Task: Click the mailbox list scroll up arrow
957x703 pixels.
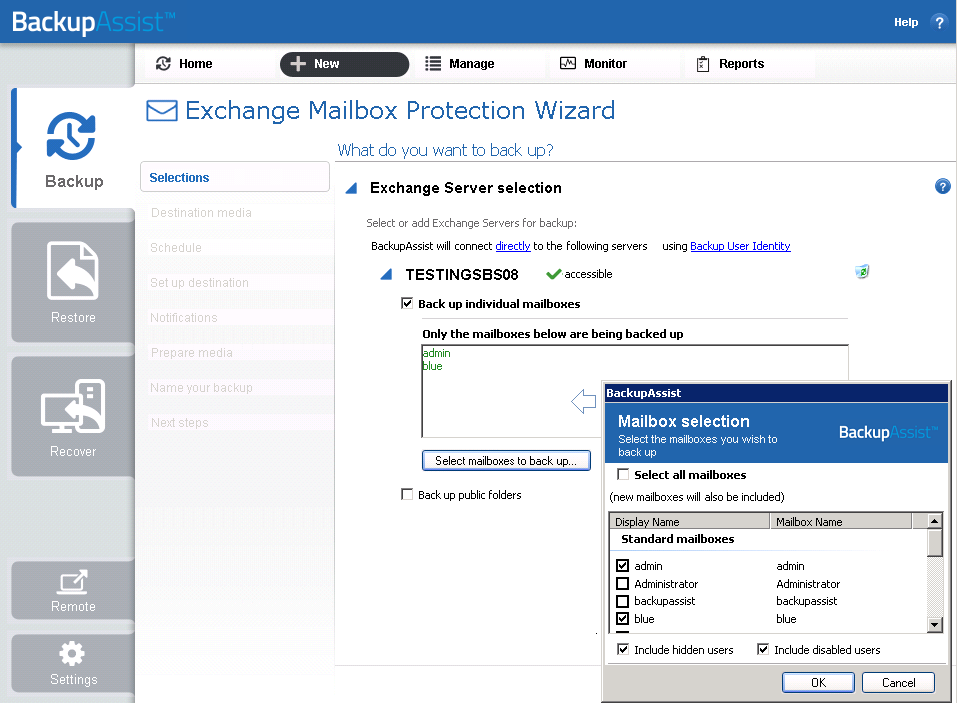Action: (x=934, y=521)
